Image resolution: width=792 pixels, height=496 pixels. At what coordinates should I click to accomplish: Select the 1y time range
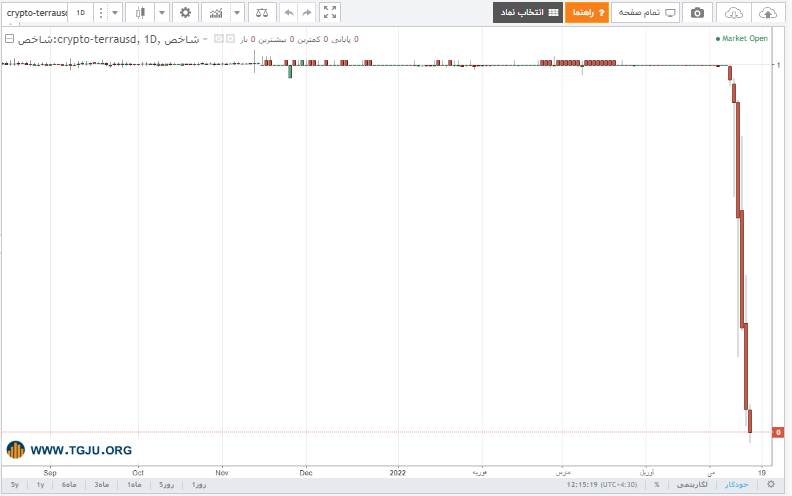tap(40, 485)
